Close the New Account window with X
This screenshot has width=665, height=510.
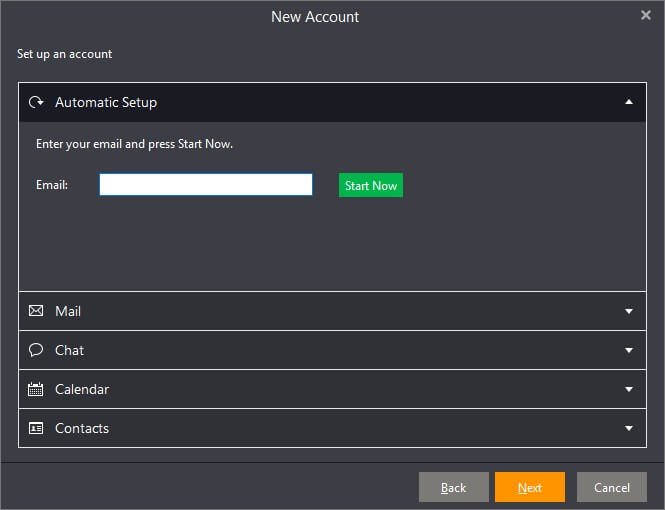coord(645,15)
